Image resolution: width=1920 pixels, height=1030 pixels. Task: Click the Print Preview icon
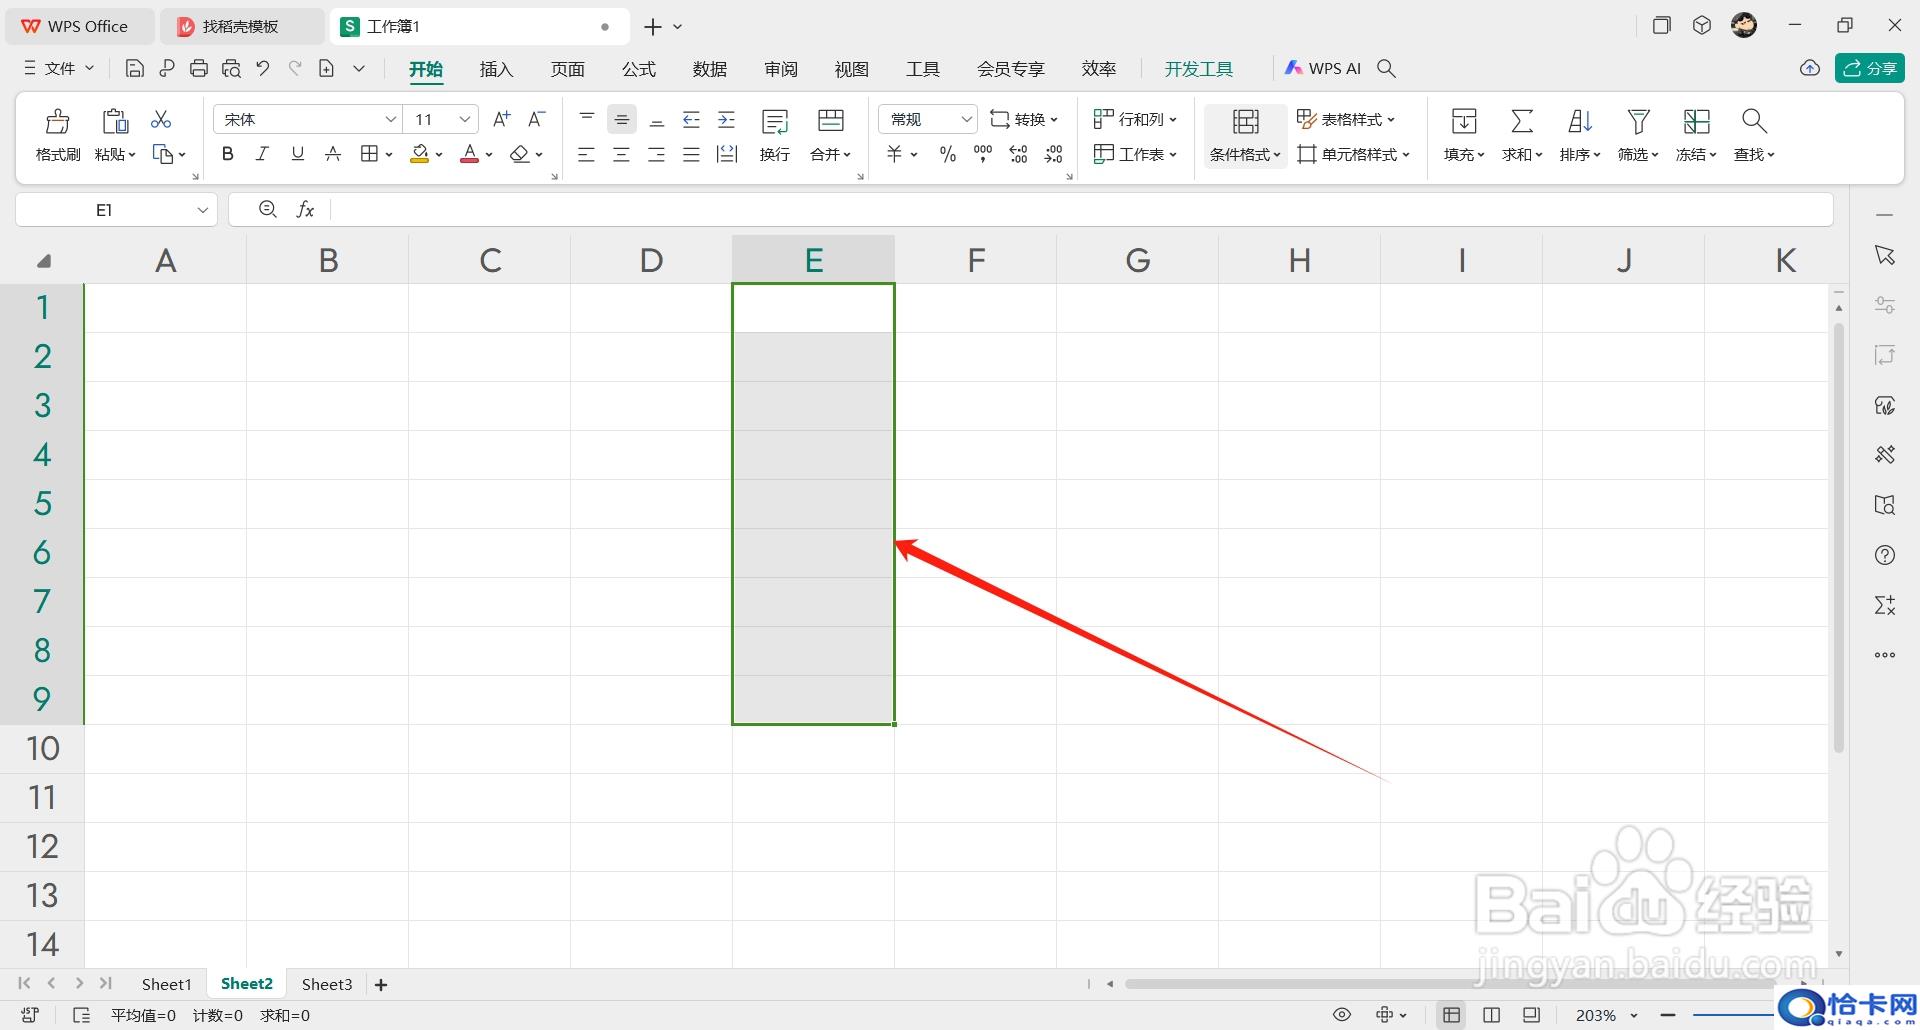pos(231,68)
